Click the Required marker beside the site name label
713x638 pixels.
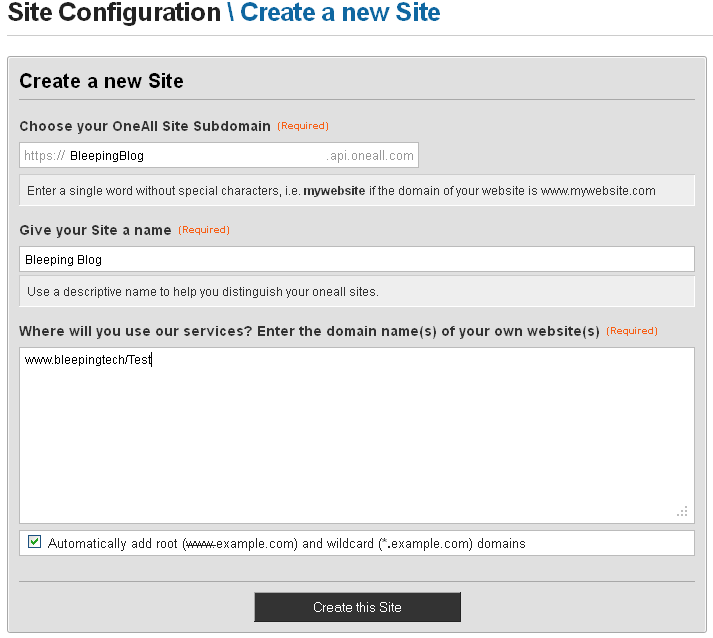[x=204, y=230]
